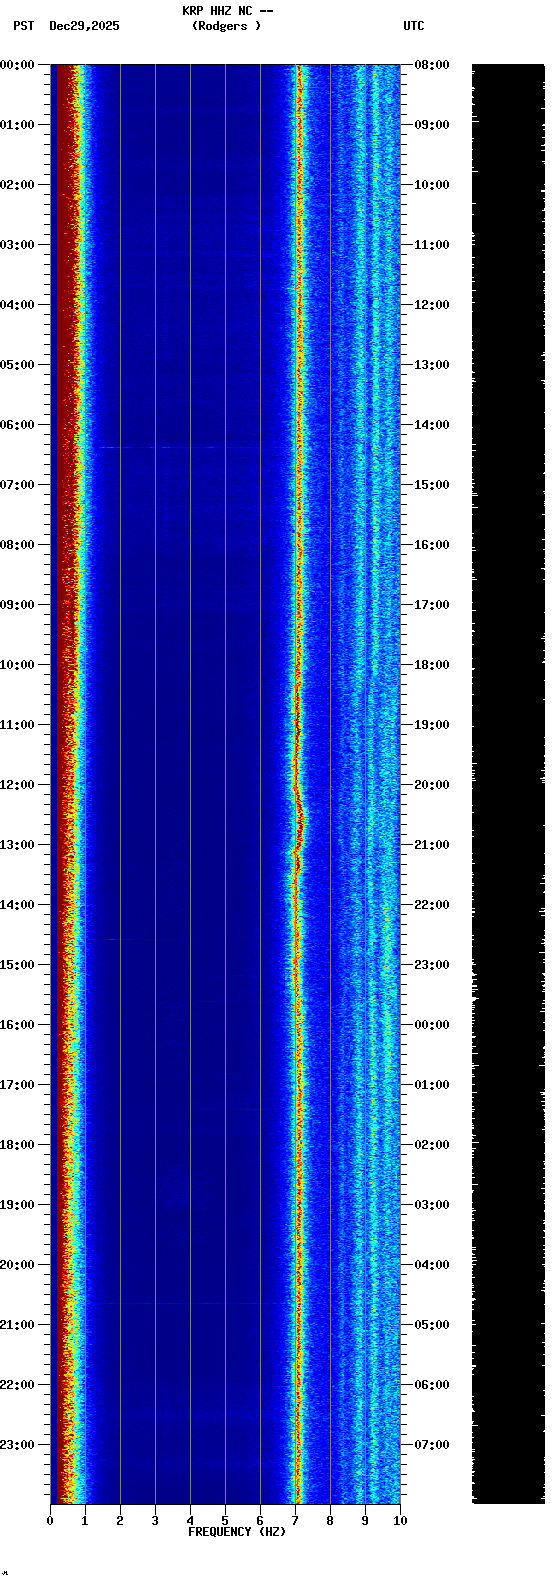Click the 0 Hz frequency axis tick label
Screen dimensions: 552x1584
click(x=50, y=1521)
